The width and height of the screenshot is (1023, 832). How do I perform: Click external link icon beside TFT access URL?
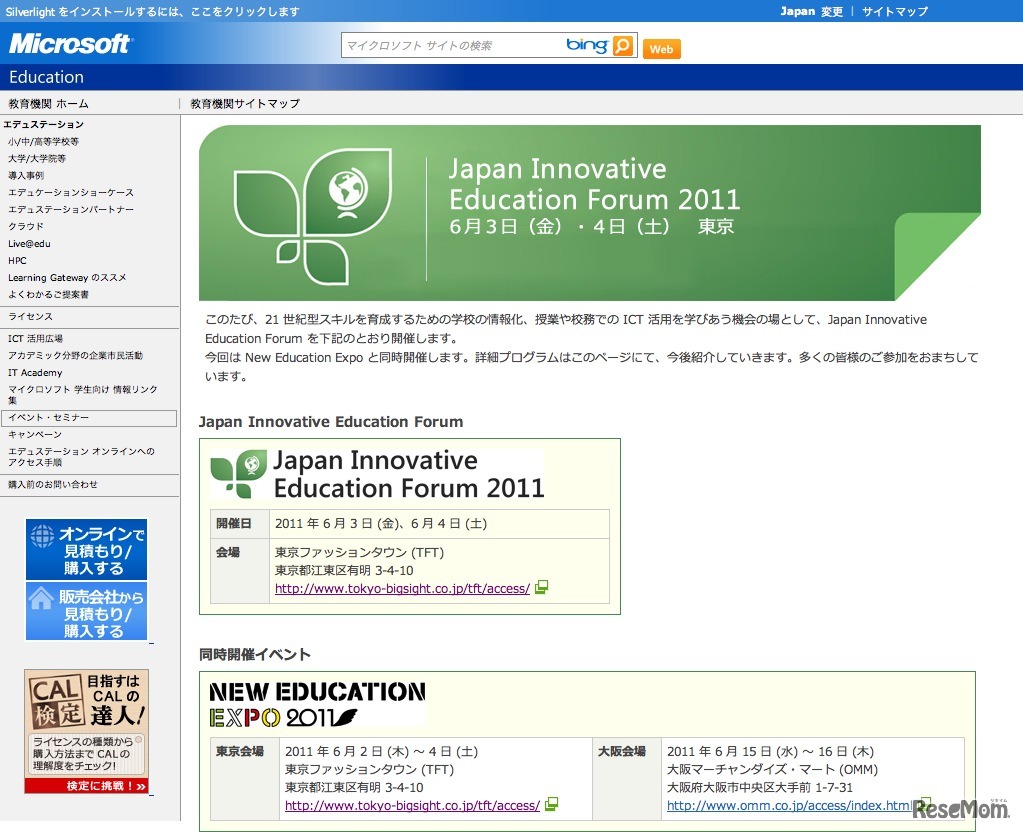click(x=541, y=588)
